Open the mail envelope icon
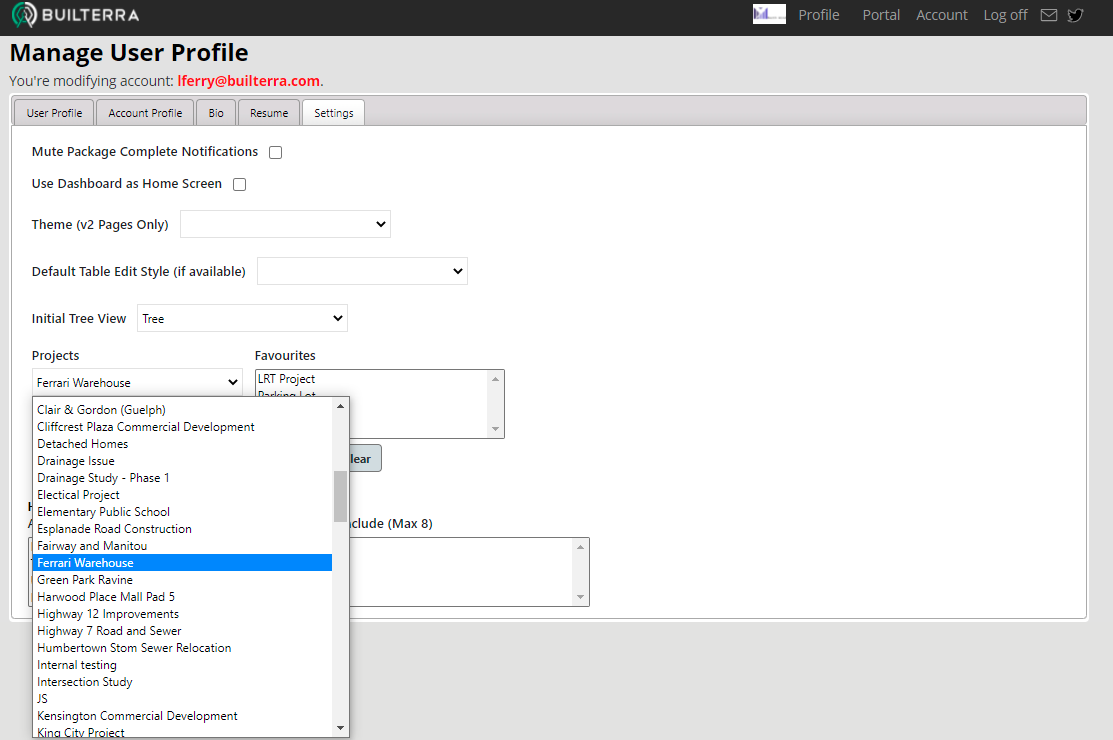Screen dimensions: 1113x740 tap(1048, 15)
